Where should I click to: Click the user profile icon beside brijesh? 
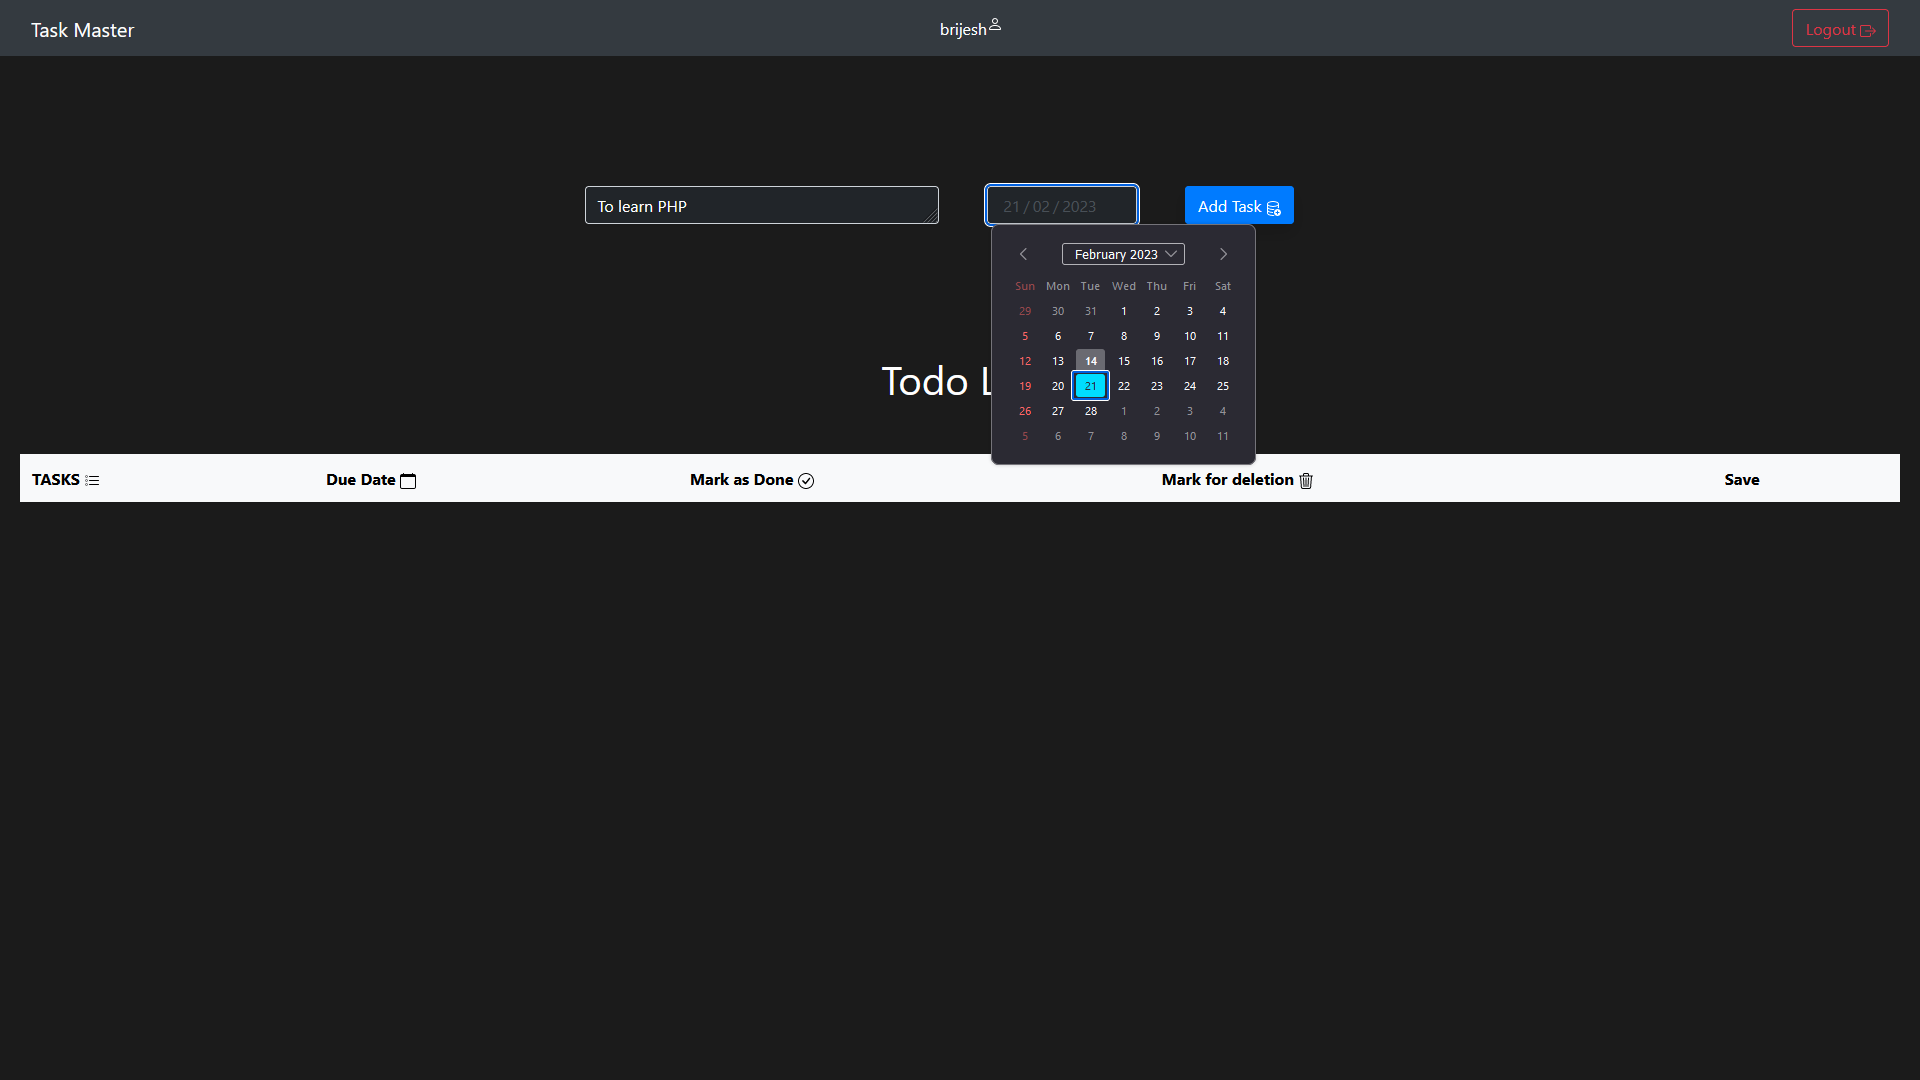point(995,25)
